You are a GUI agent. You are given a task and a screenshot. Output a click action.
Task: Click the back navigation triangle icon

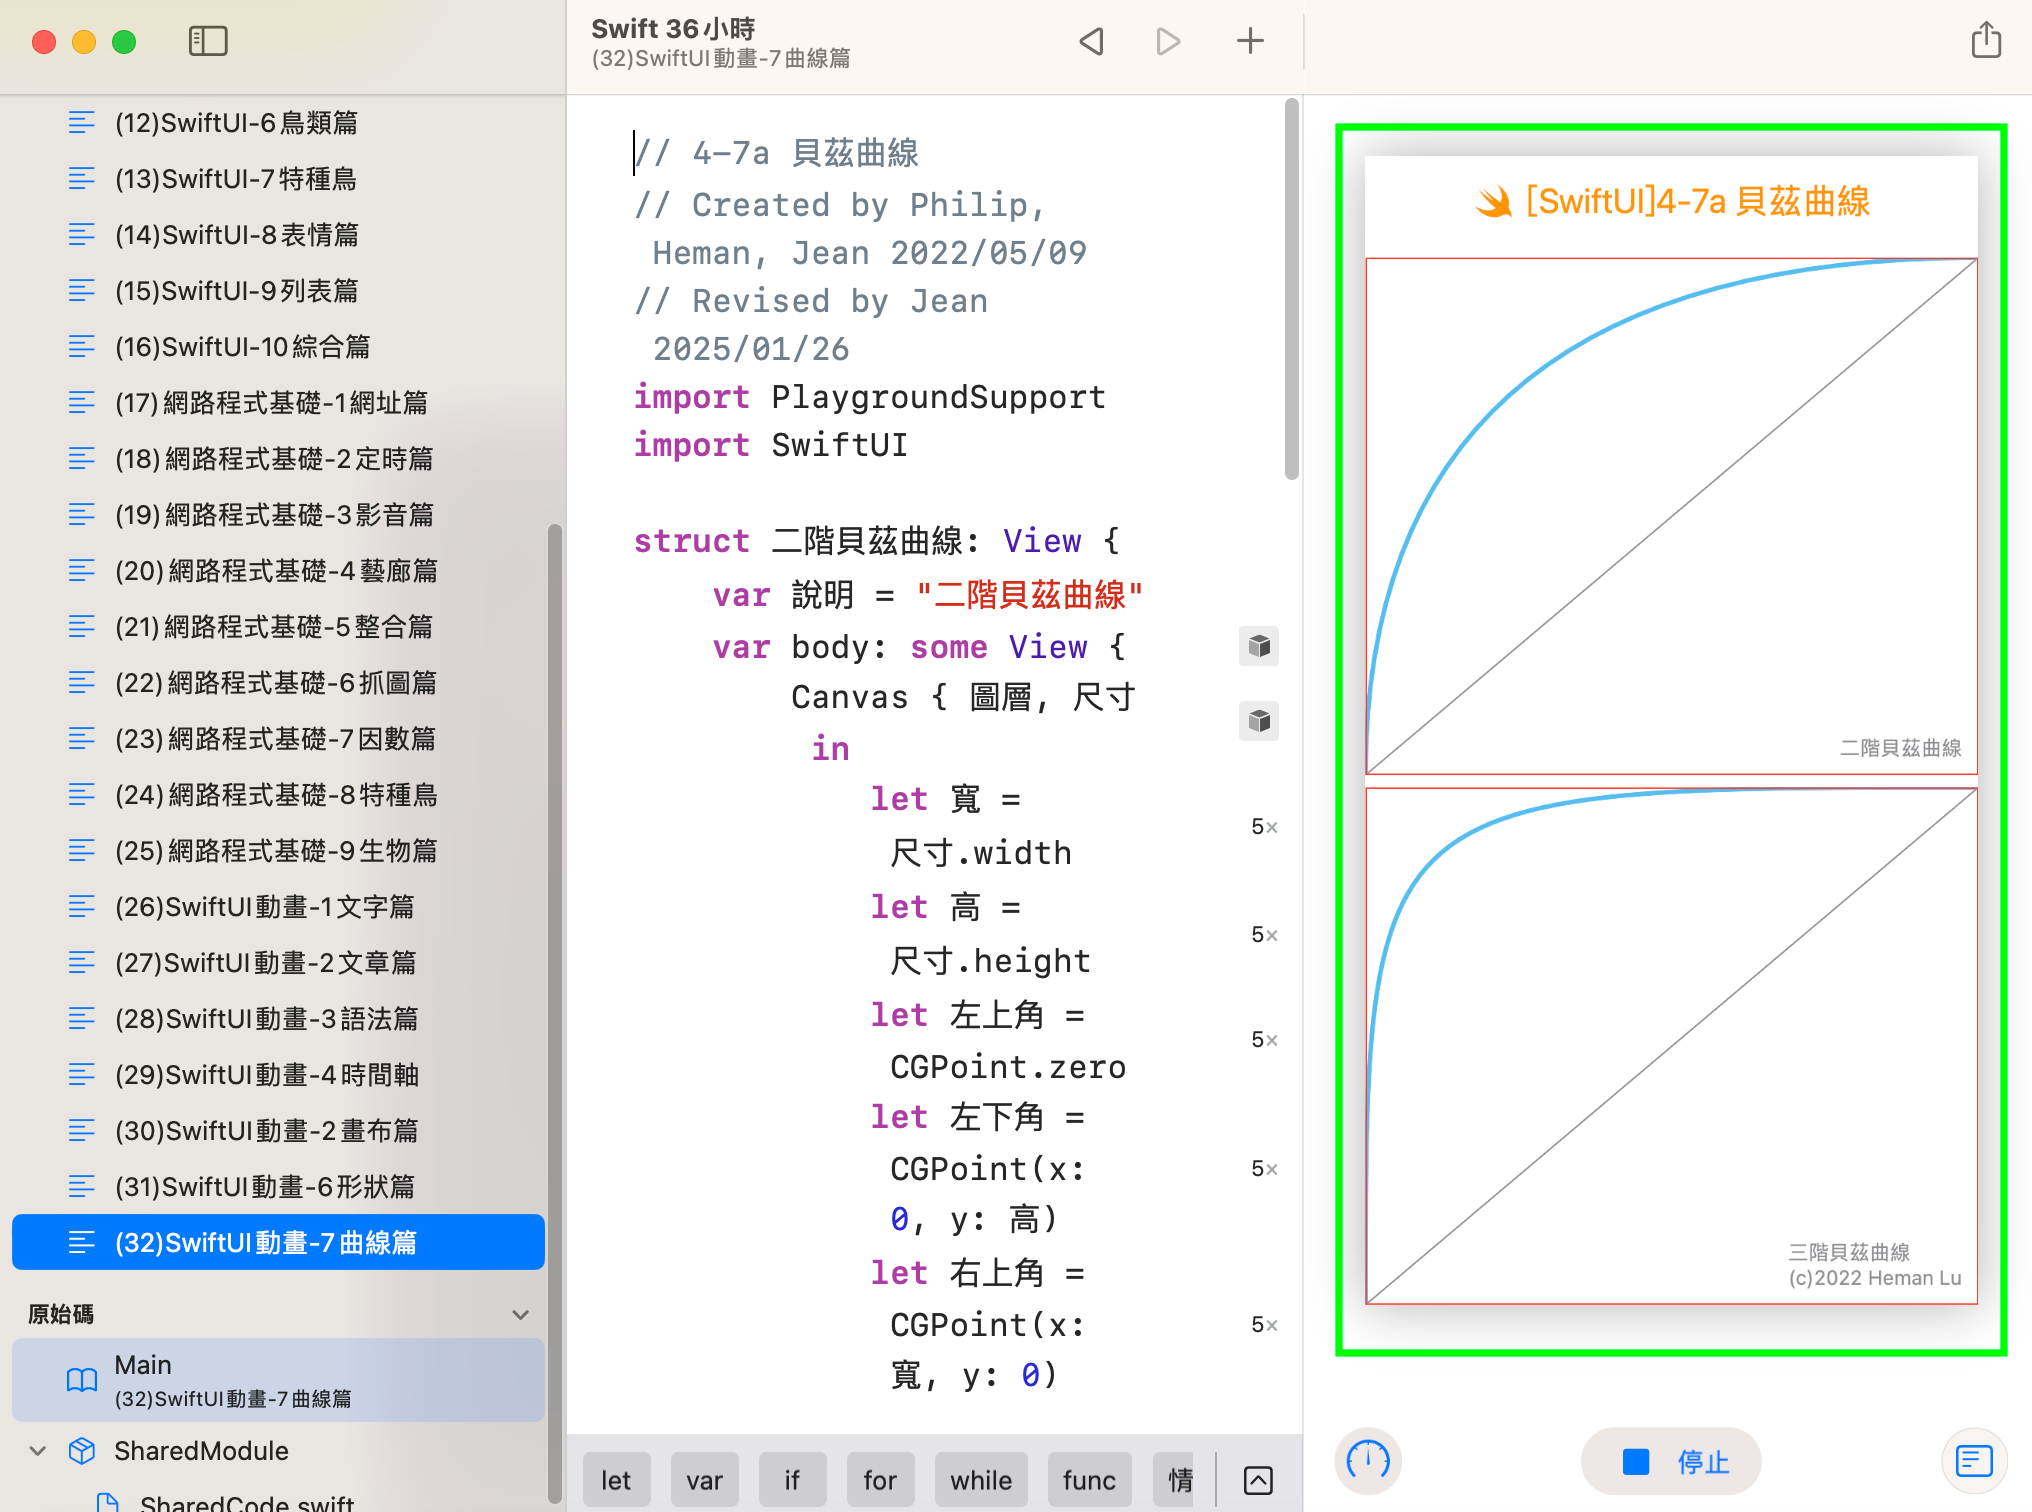tap(1091, 41)
